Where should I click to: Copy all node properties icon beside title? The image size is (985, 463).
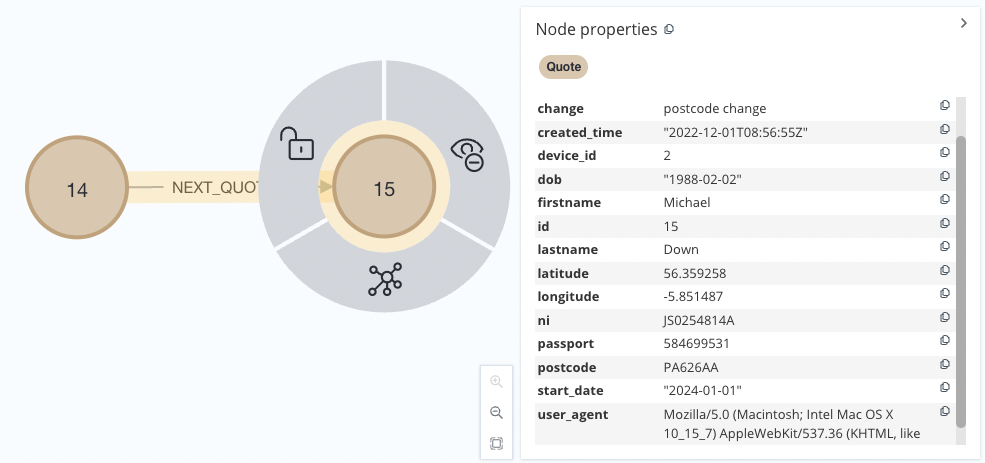pyautogui.click(x=669, y=30)
